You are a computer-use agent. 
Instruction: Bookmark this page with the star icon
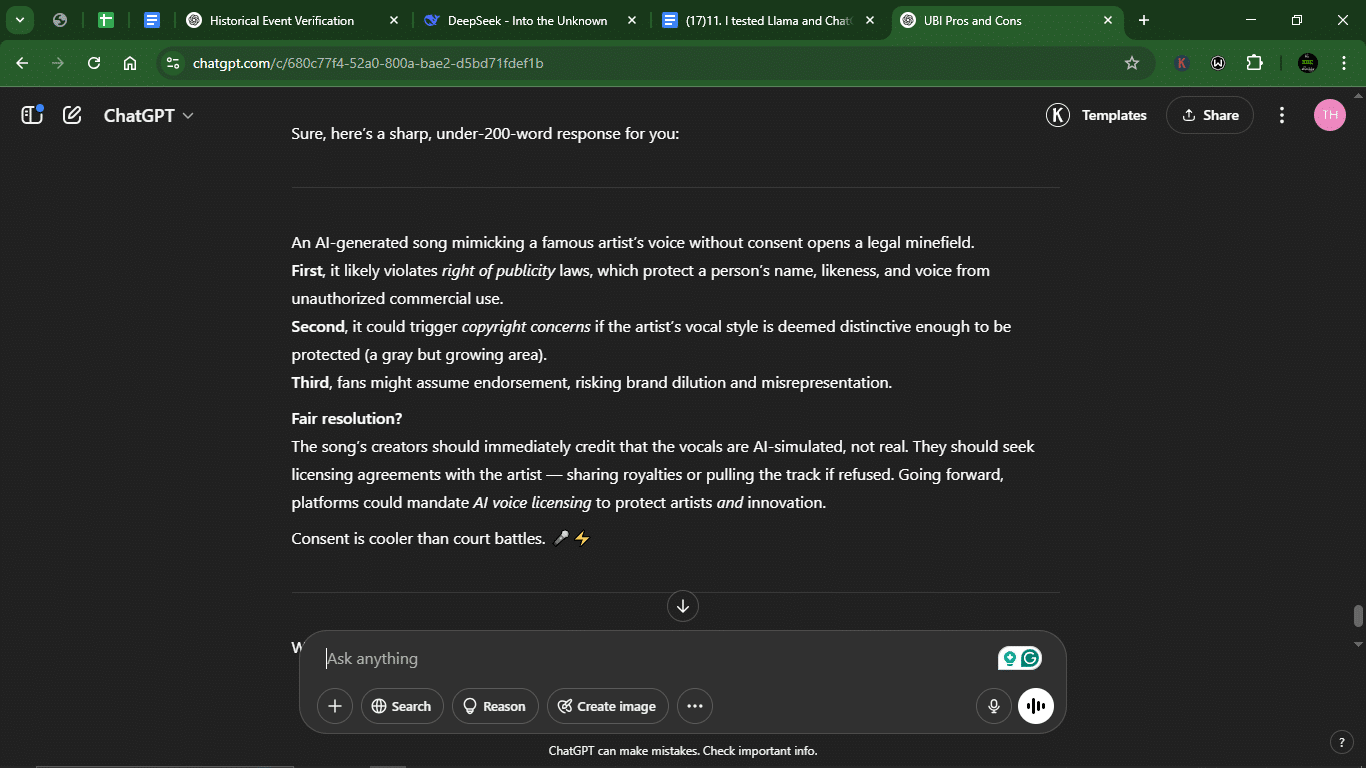[x=1132, y=63]
